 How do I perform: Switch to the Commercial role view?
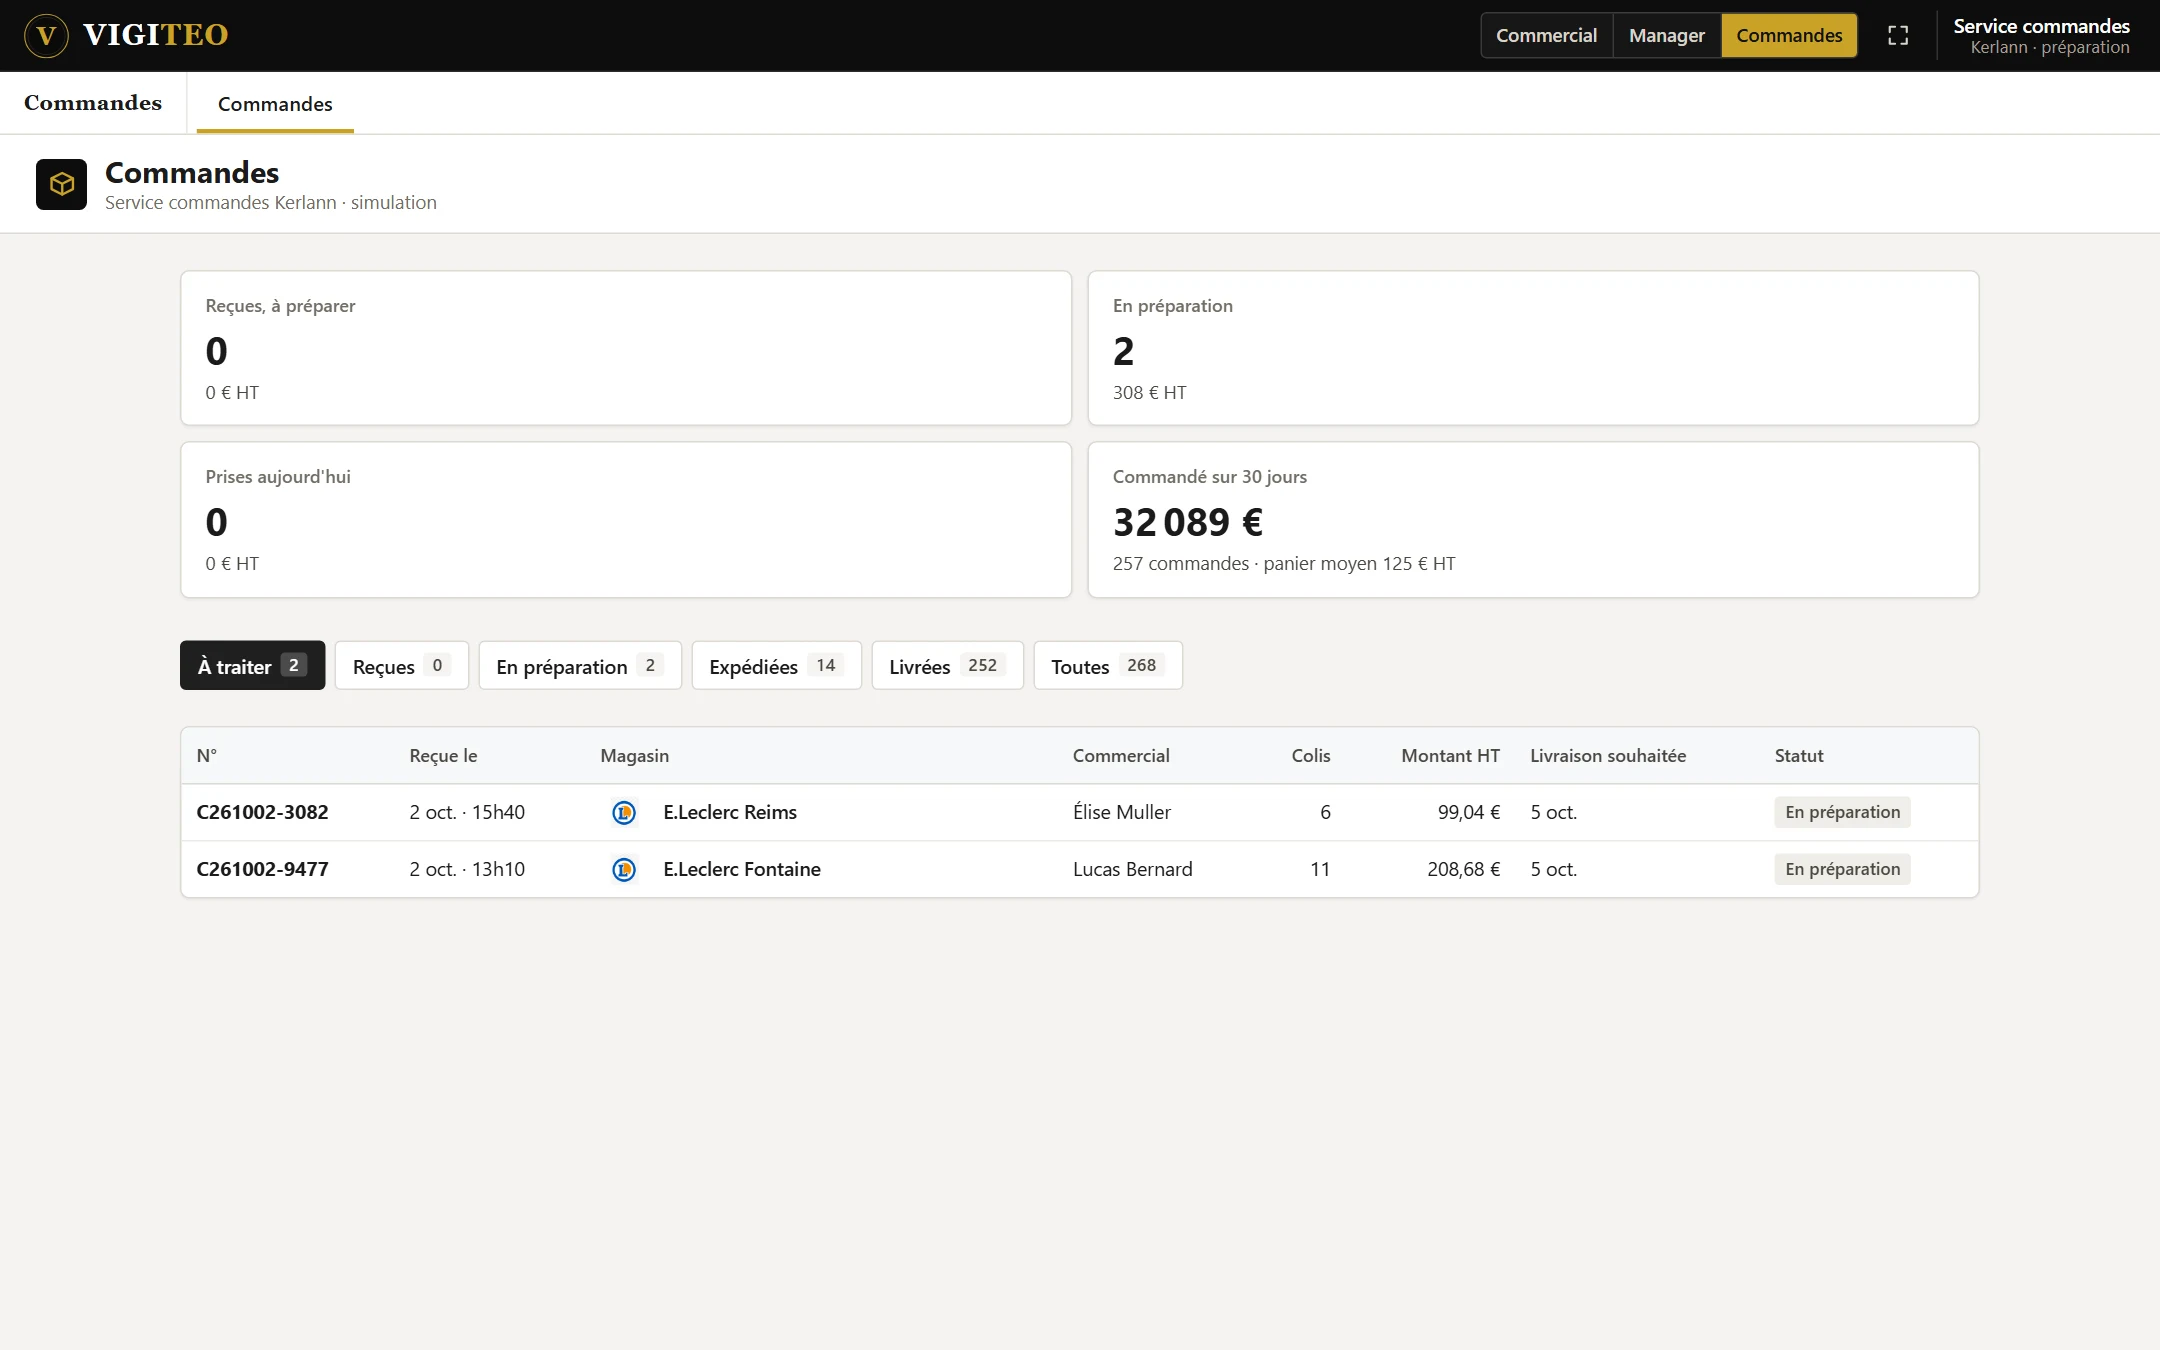click(x=1546, y=36)
